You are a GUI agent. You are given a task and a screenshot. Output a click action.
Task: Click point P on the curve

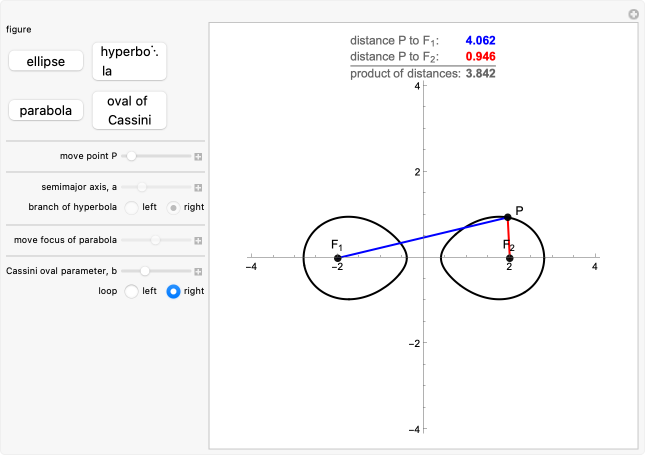[508, 217]
